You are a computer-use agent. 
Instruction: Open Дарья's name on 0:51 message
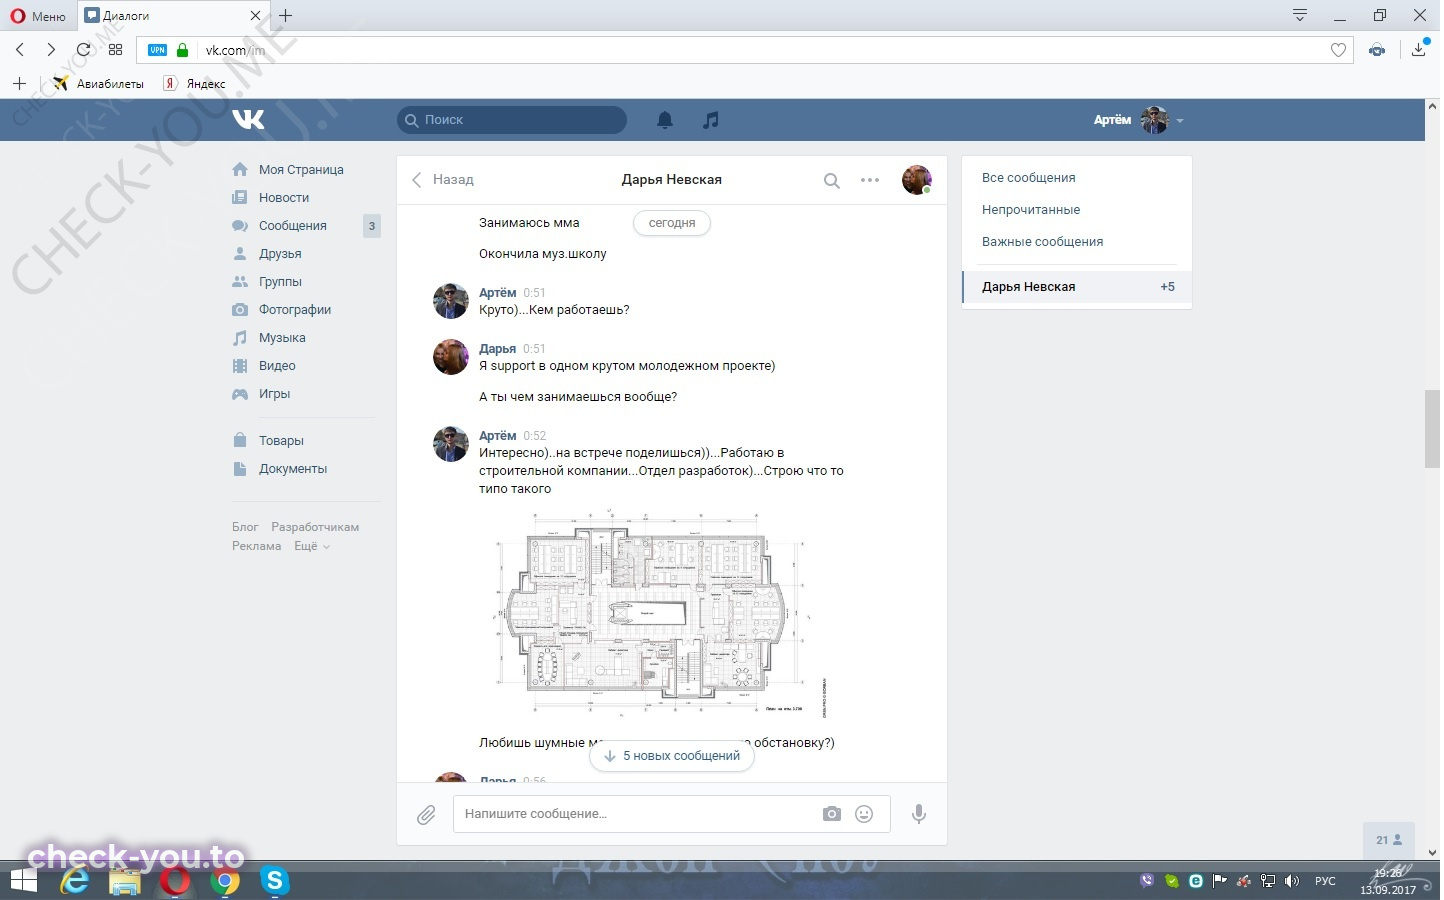tap(497, 349)
